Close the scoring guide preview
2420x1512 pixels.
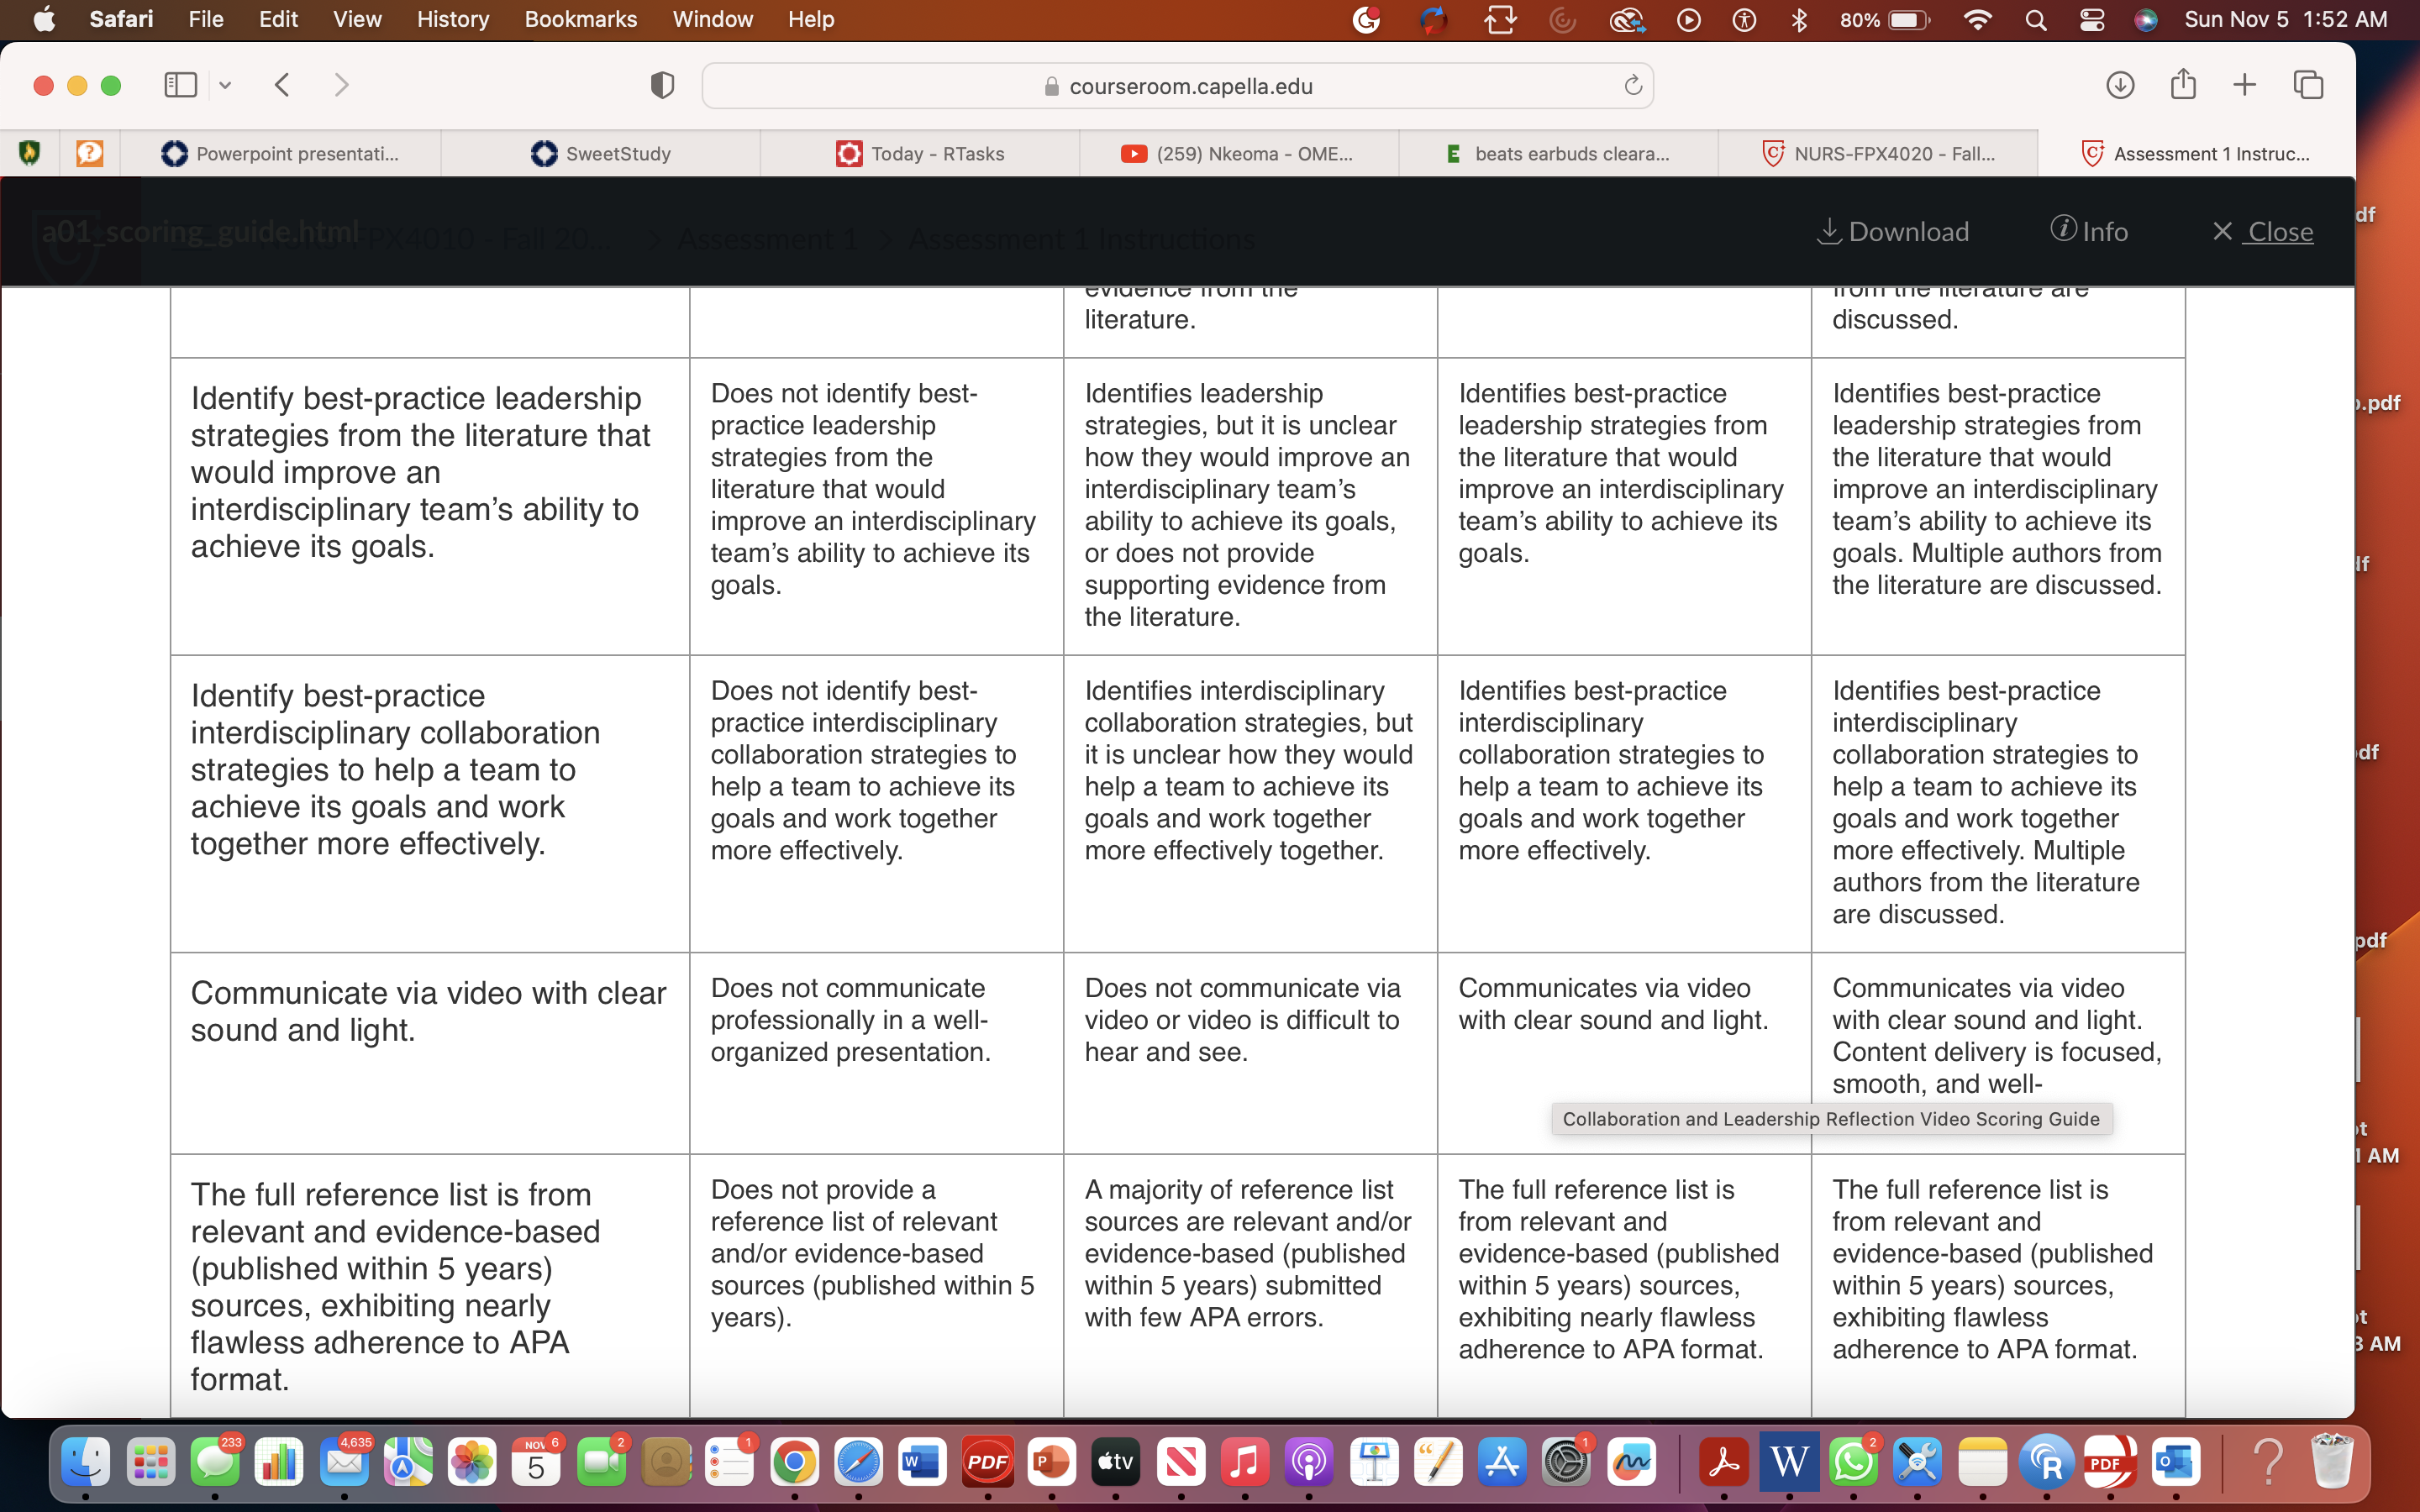pyautogui.click(x=2261, y=231)
